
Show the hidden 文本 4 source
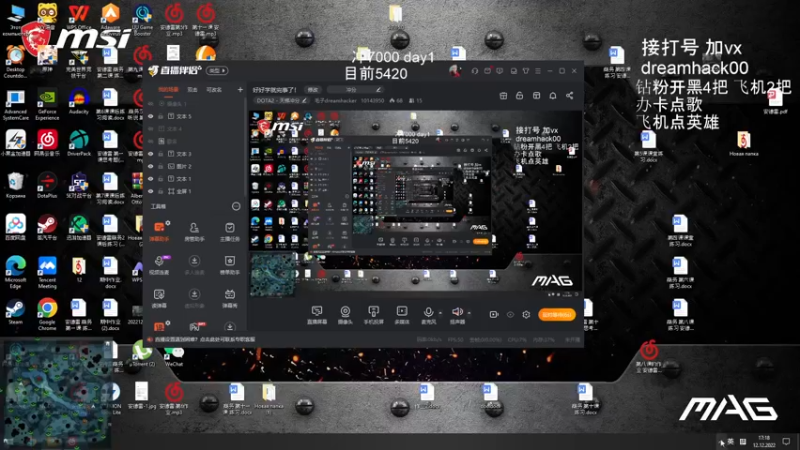point(151,129)
